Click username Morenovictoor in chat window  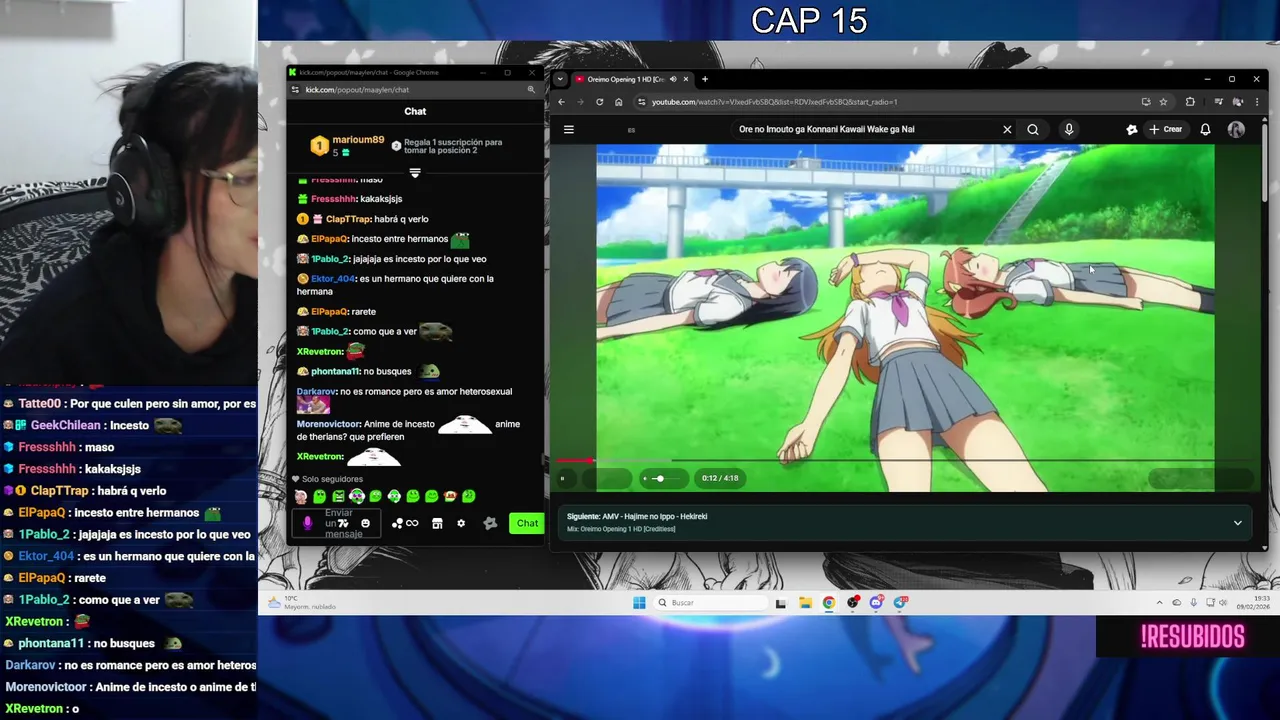point(328,424)
